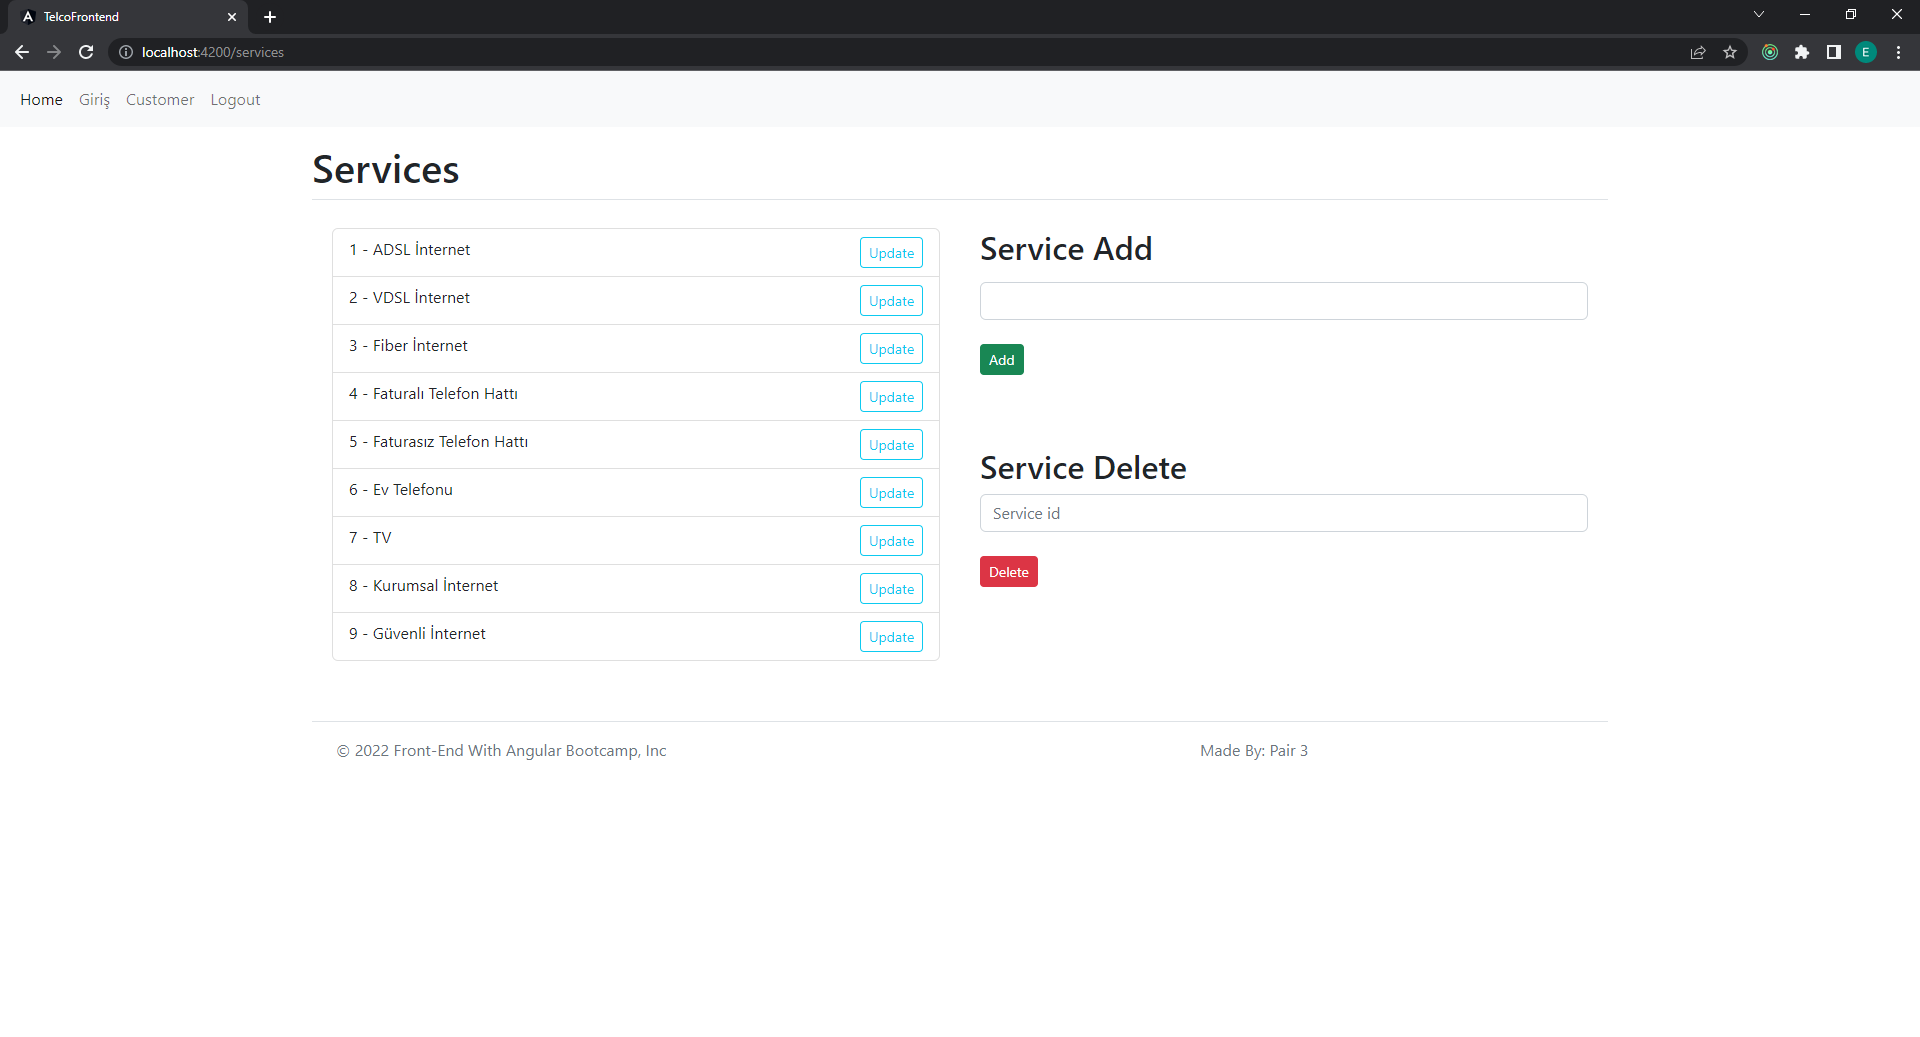The image size is (1920, 1037).
Task: Open the browser profile avatar icon
Action: click(1866, 52)
